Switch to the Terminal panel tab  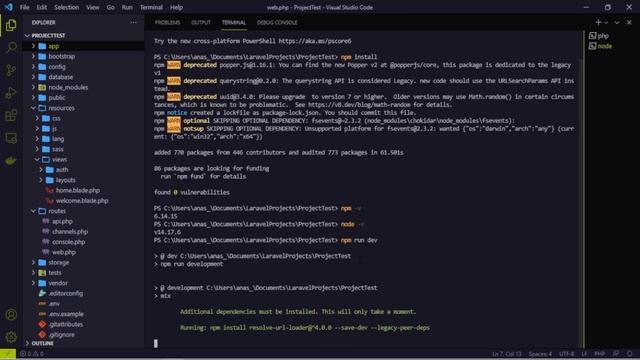click(234, 22)
